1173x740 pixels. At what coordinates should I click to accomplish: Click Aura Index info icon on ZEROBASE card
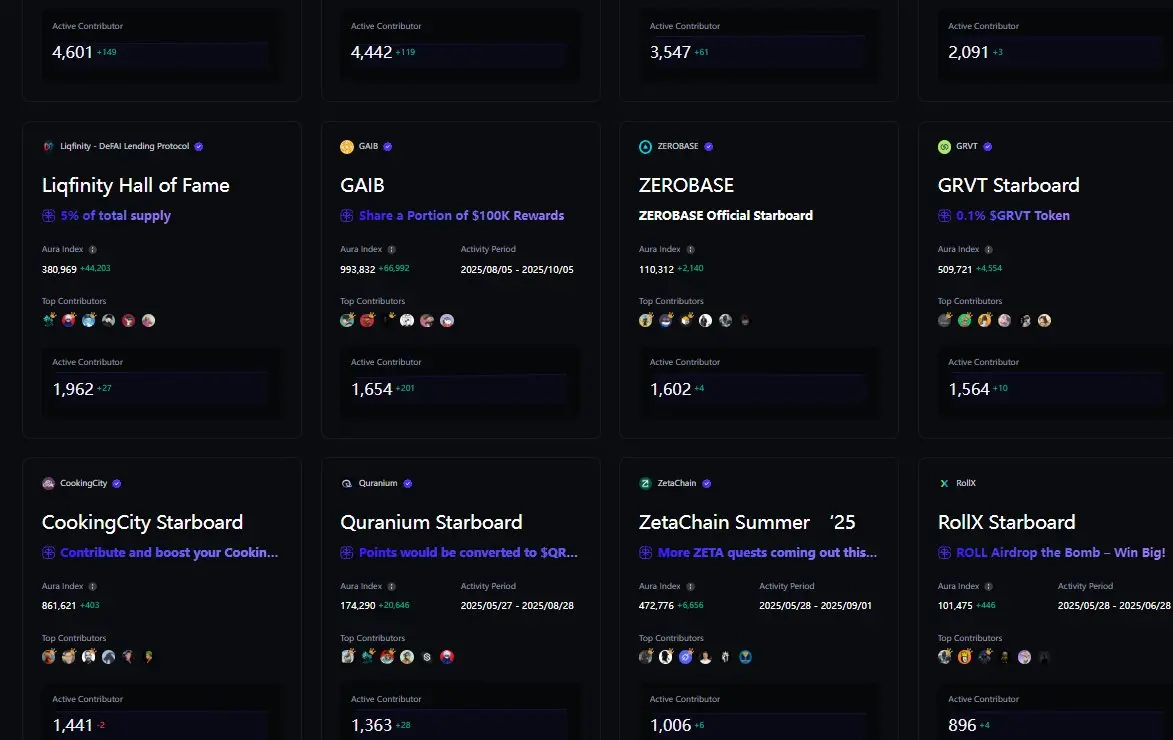click(x=690, y=249)
